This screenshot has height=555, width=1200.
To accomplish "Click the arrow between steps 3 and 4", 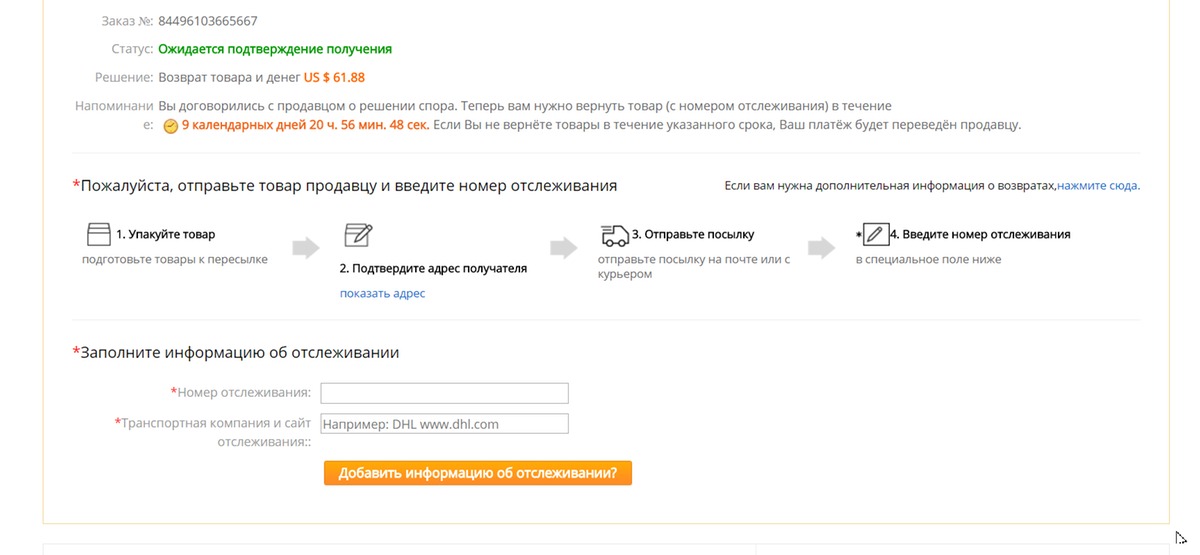I will (822, 248).
